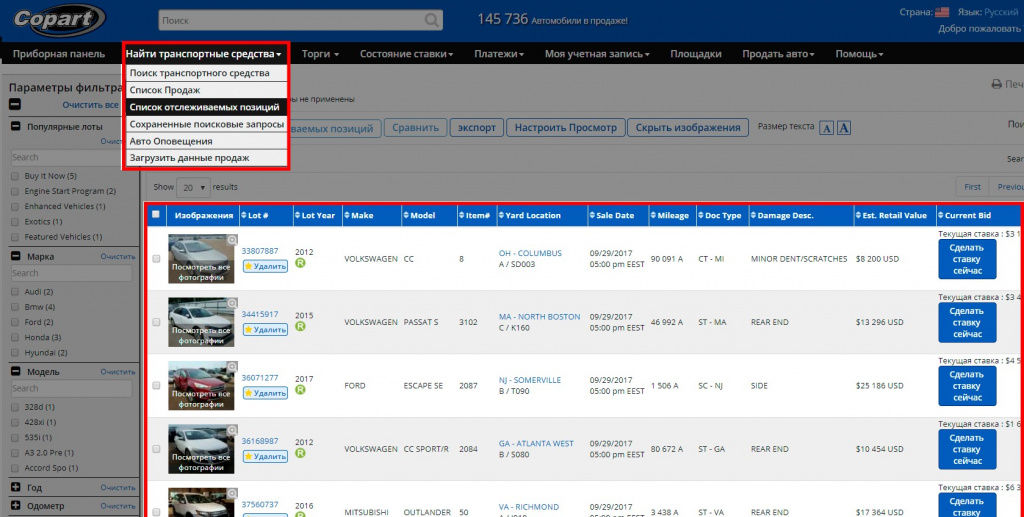Screen dimensions: 1024x517
Task: Check the Buy It Now filter
Action: click(15, 176)
